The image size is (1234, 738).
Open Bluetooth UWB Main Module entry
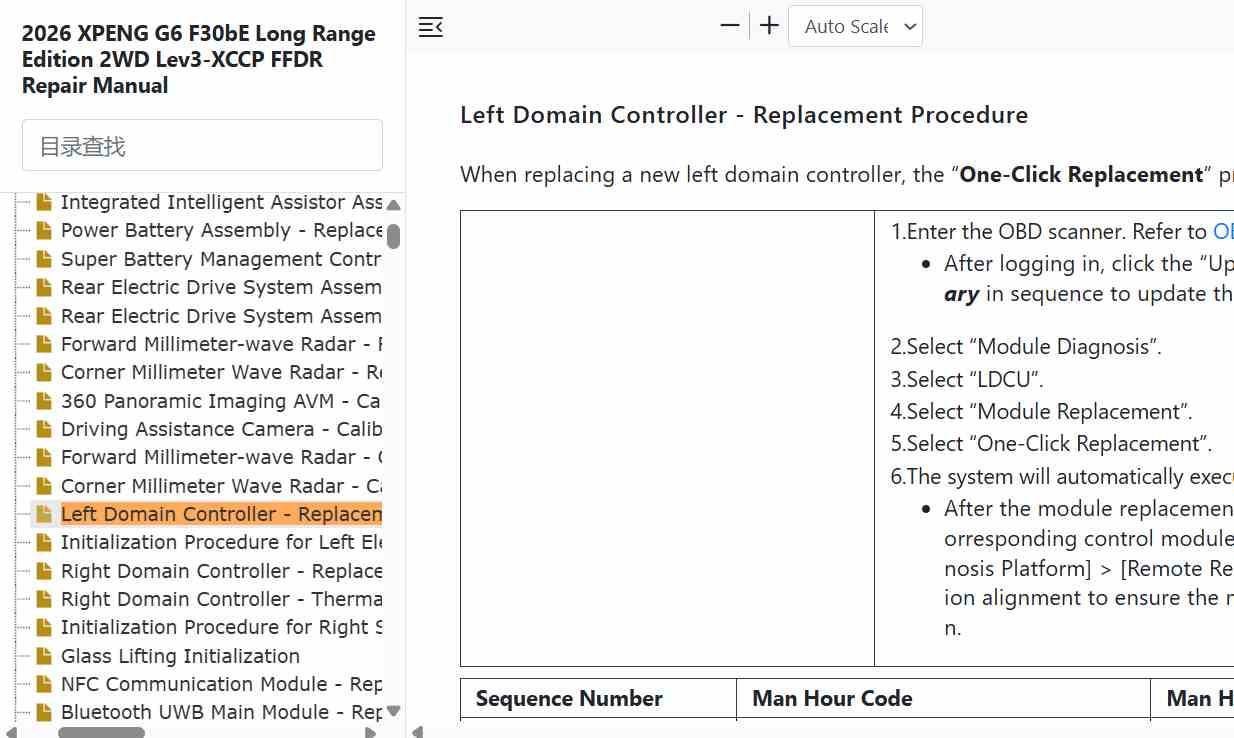pos(221,712)
